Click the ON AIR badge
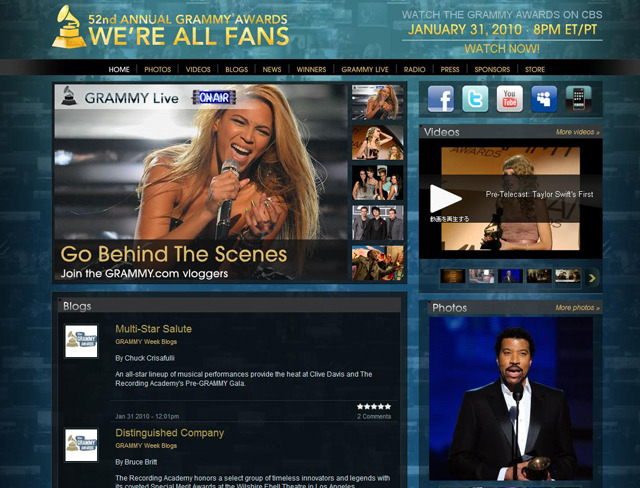The height and width of the screenshot is (488, 640). point(214,97)
